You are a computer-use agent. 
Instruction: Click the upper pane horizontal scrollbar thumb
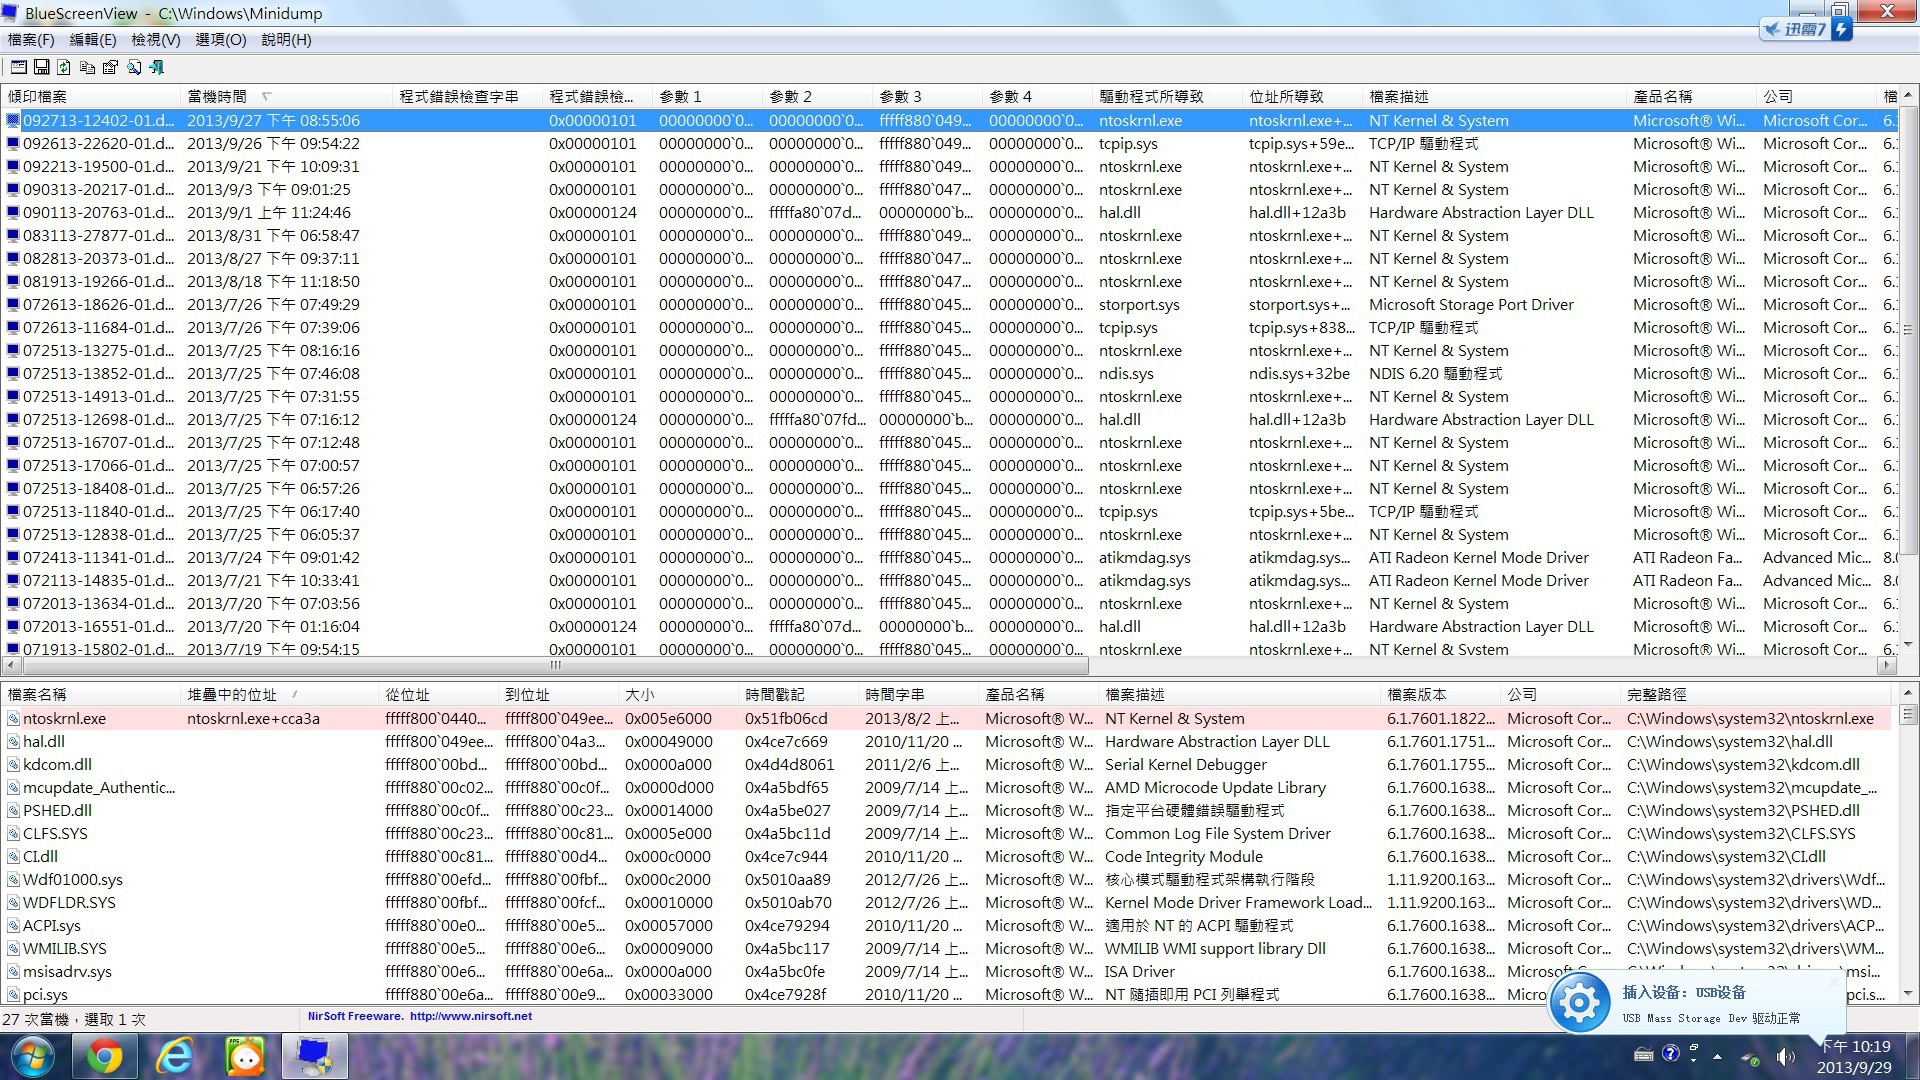[x=555, y=665]
